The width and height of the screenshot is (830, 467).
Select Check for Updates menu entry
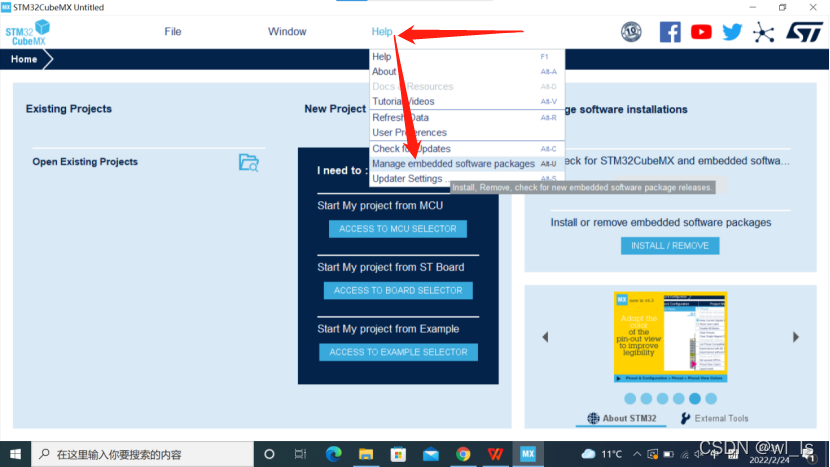click(467, 149)
